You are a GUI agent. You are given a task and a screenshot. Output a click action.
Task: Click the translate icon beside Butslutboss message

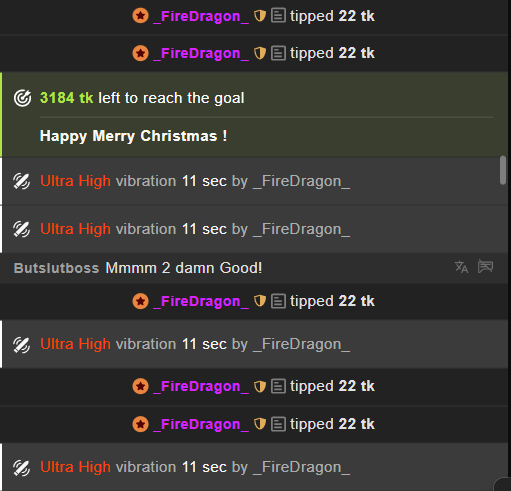(x=461, y=267)
